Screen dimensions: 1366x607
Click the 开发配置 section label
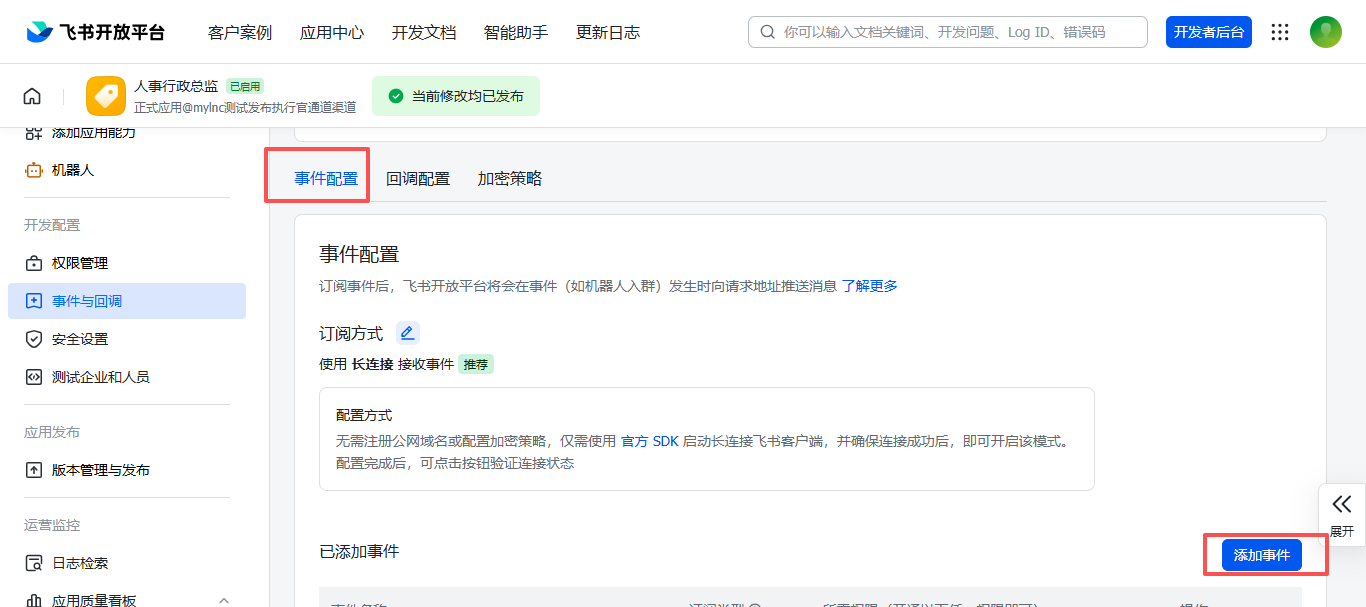coord(52,225)
